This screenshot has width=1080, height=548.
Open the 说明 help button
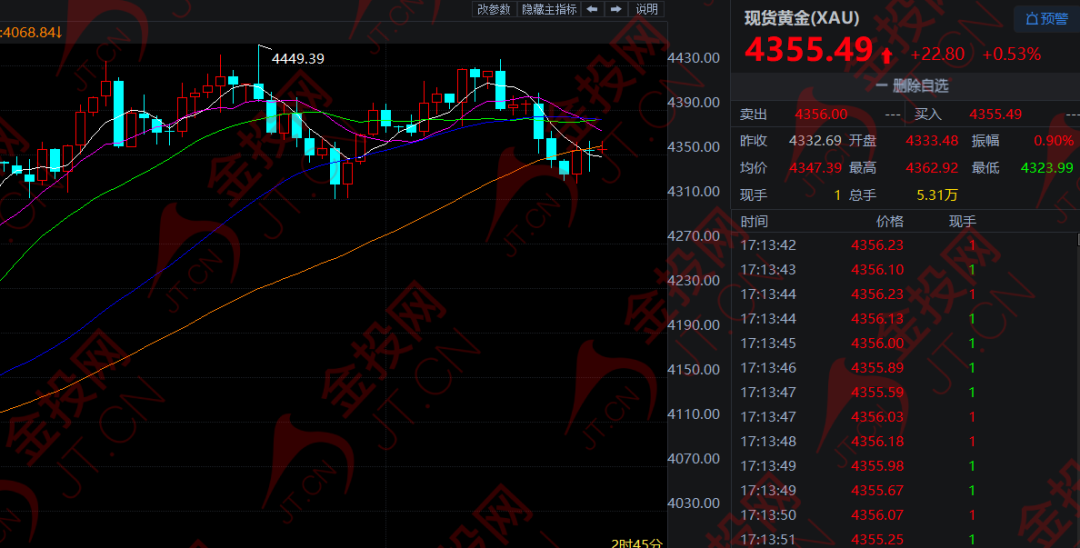click(x=647, y=9)
